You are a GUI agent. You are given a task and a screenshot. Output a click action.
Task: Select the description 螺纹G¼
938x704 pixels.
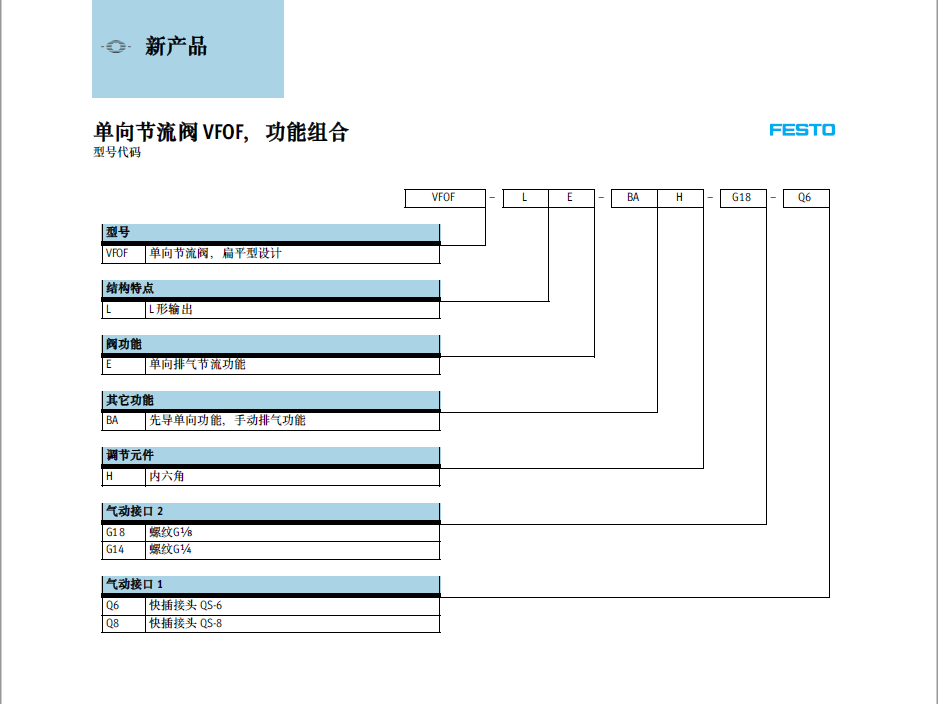pos(170,549)
